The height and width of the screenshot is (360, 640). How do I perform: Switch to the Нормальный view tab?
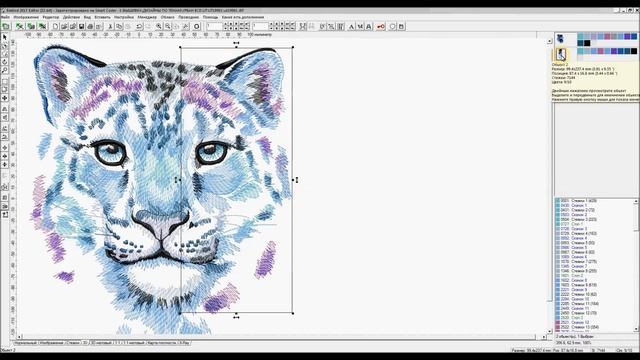pos(25,343)
